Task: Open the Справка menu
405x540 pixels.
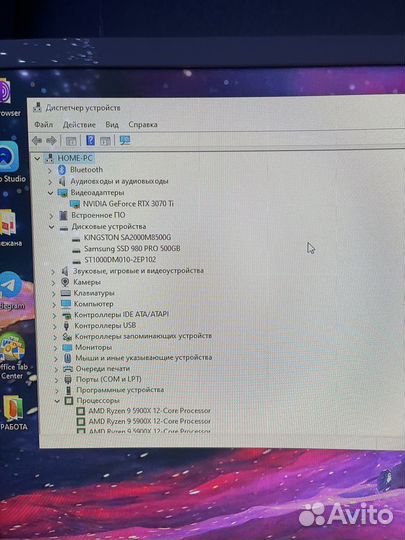Action: pyautogui.click(x=143, y=124)
